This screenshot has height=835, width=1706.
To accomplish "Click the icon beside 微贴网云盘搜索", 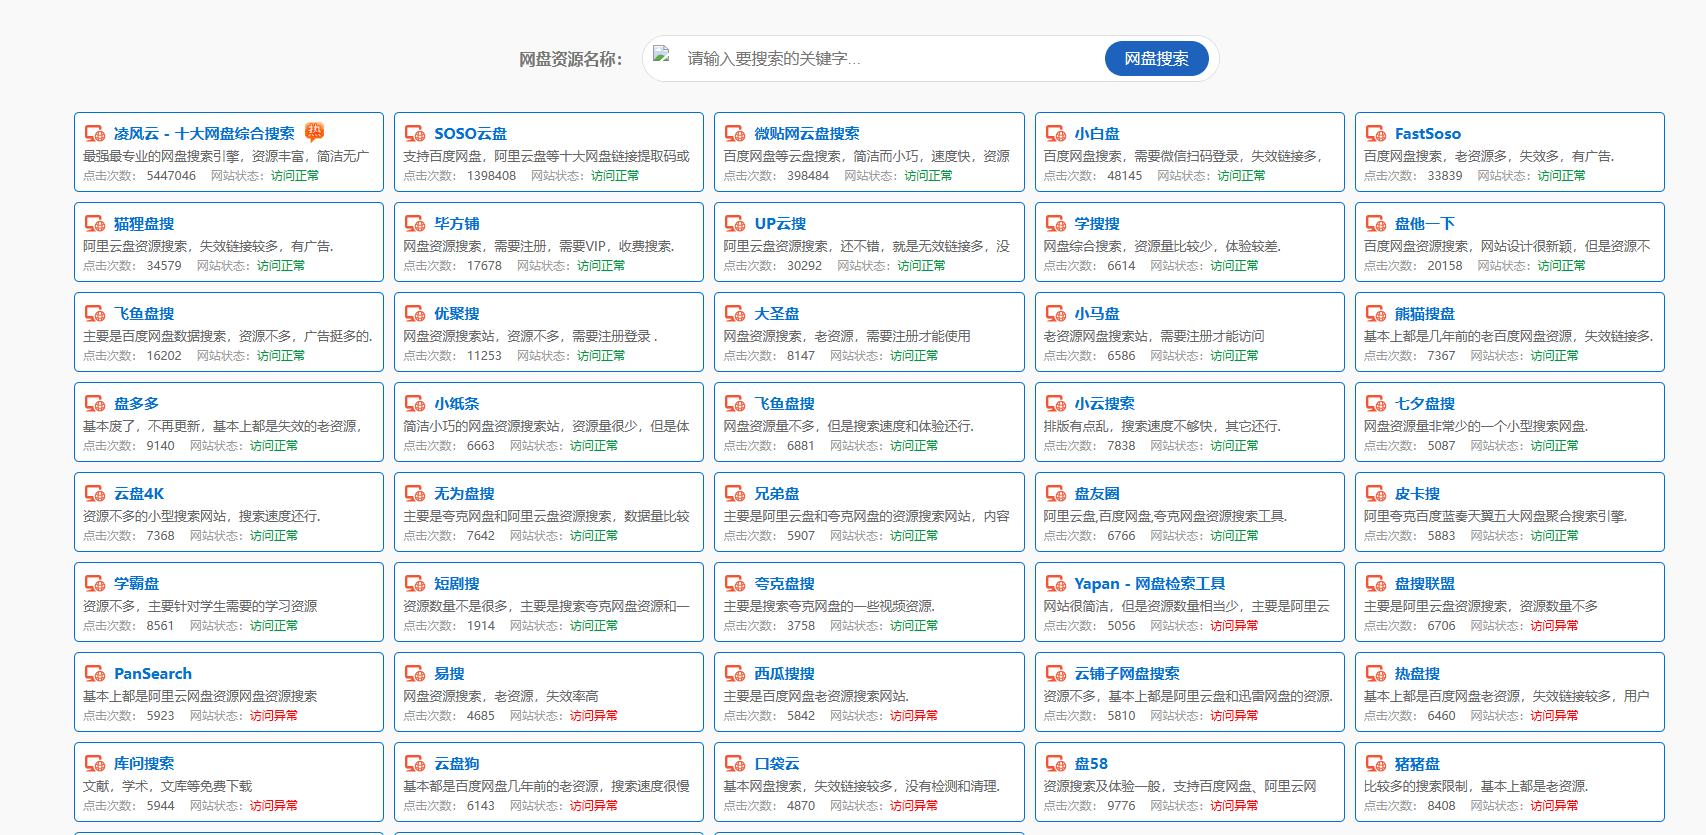I will click(735, 133).
